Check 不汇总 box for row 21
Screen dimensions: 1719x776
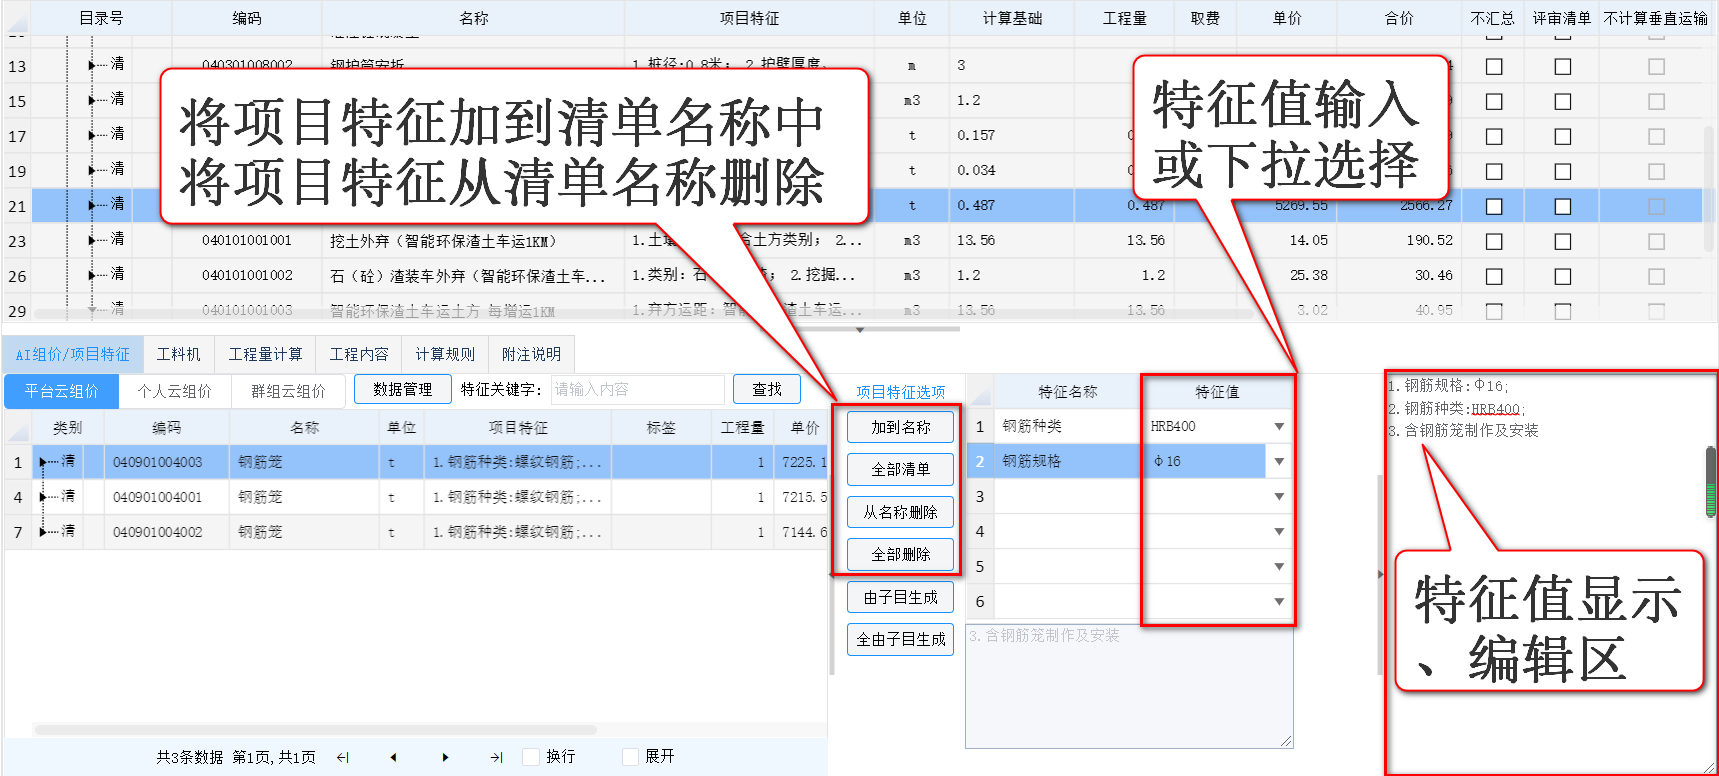1494,206
